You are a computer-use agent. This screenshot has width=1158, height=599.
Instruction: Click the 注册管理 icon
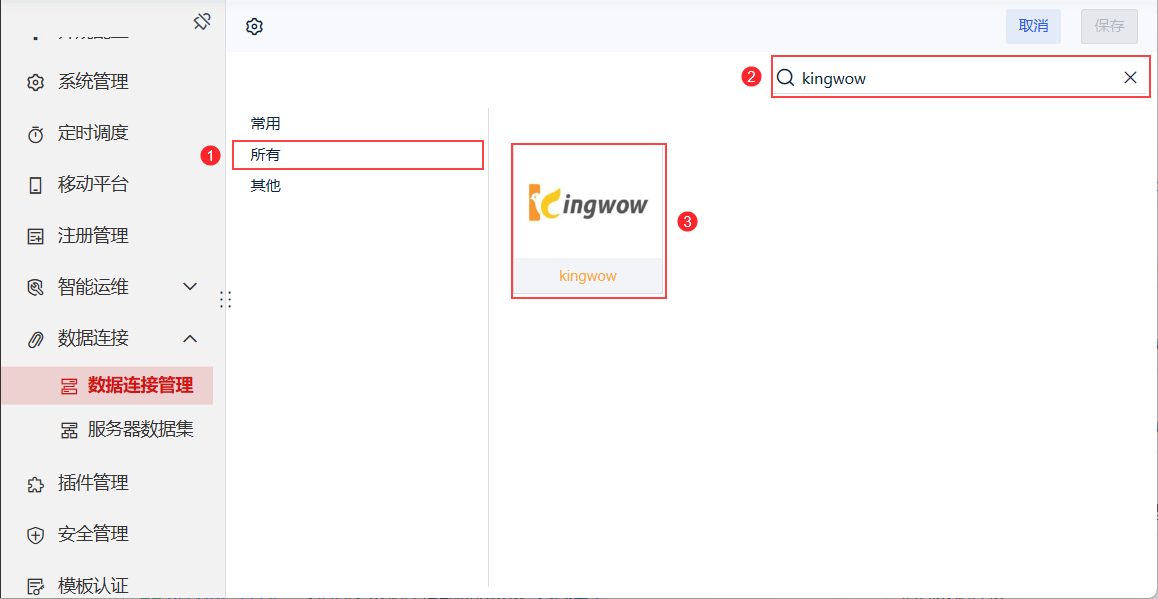pyautogui.click(x=36, y=237)
